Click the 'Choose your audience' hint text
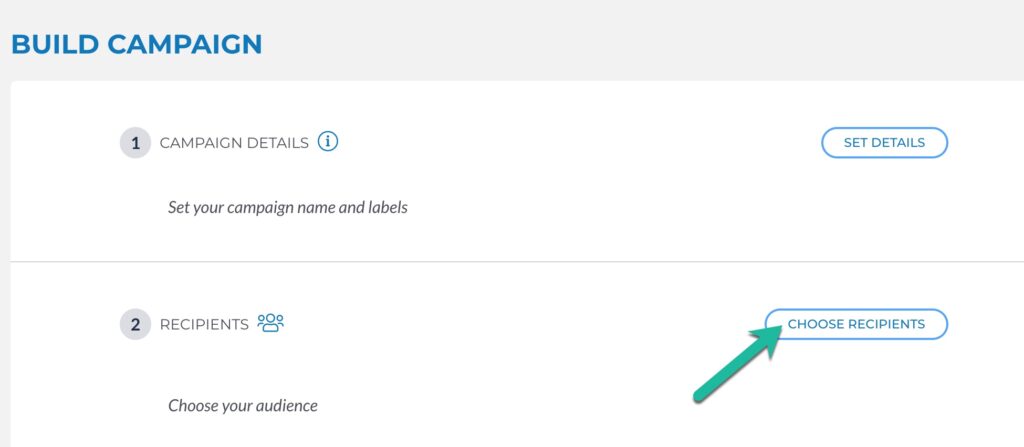This screenshot has width=1024, height=447. pyautogui.click(x=243, y=406)
